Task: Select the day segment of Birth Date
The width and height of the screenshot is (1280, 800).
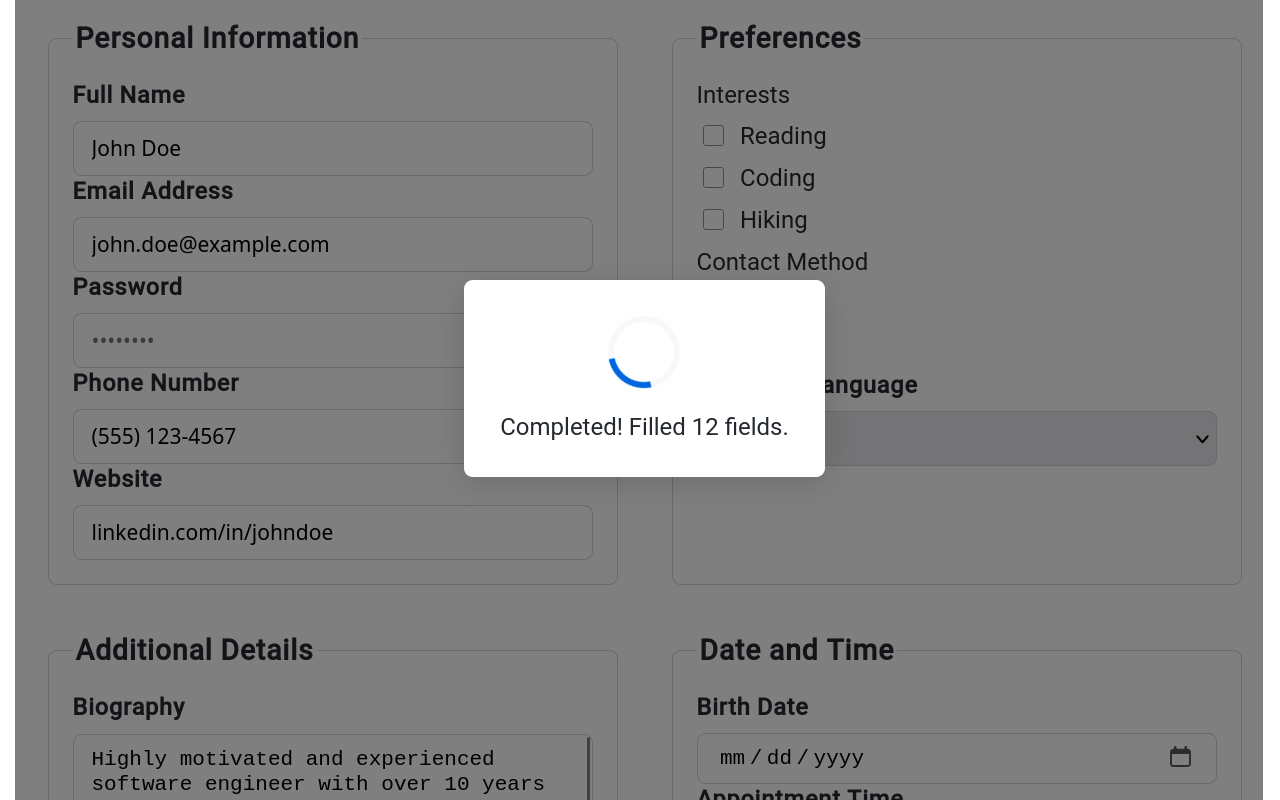Action: [779, 758]
